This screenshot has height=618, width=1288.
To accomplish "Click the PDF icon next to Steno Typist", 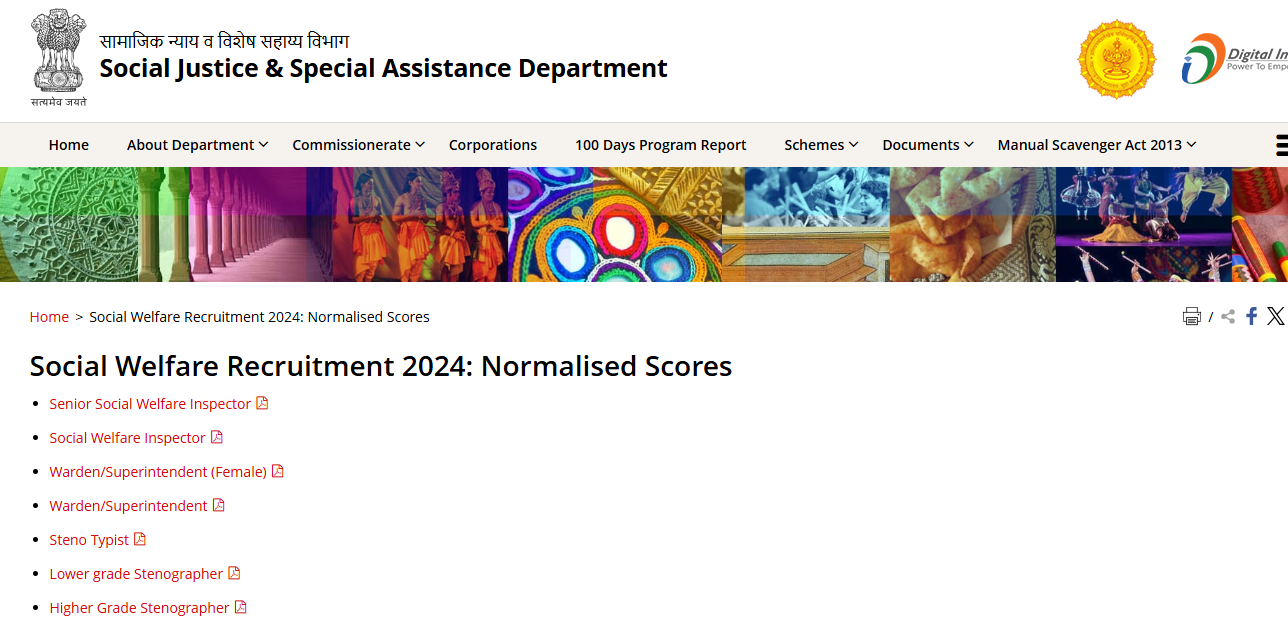I will pyautogui.click(x=139, y=539).
